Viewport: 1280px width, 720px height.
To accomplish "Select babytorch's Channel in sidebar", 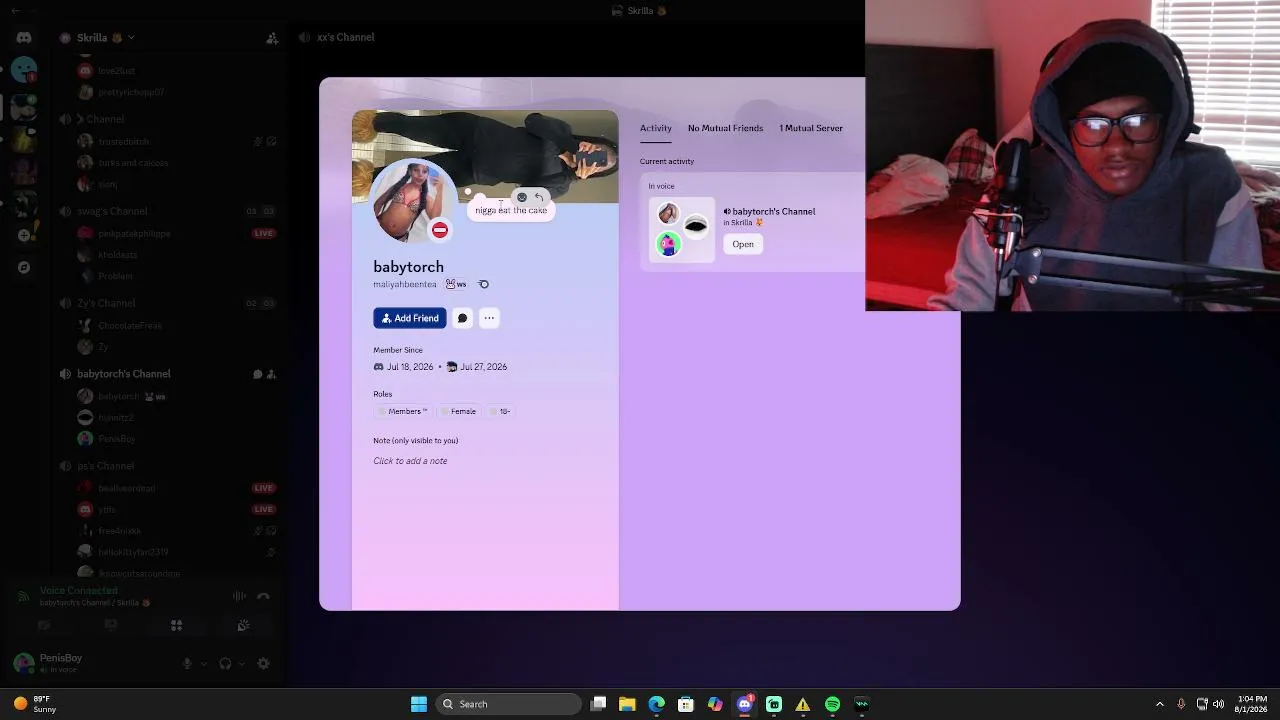I will (124, 374).
